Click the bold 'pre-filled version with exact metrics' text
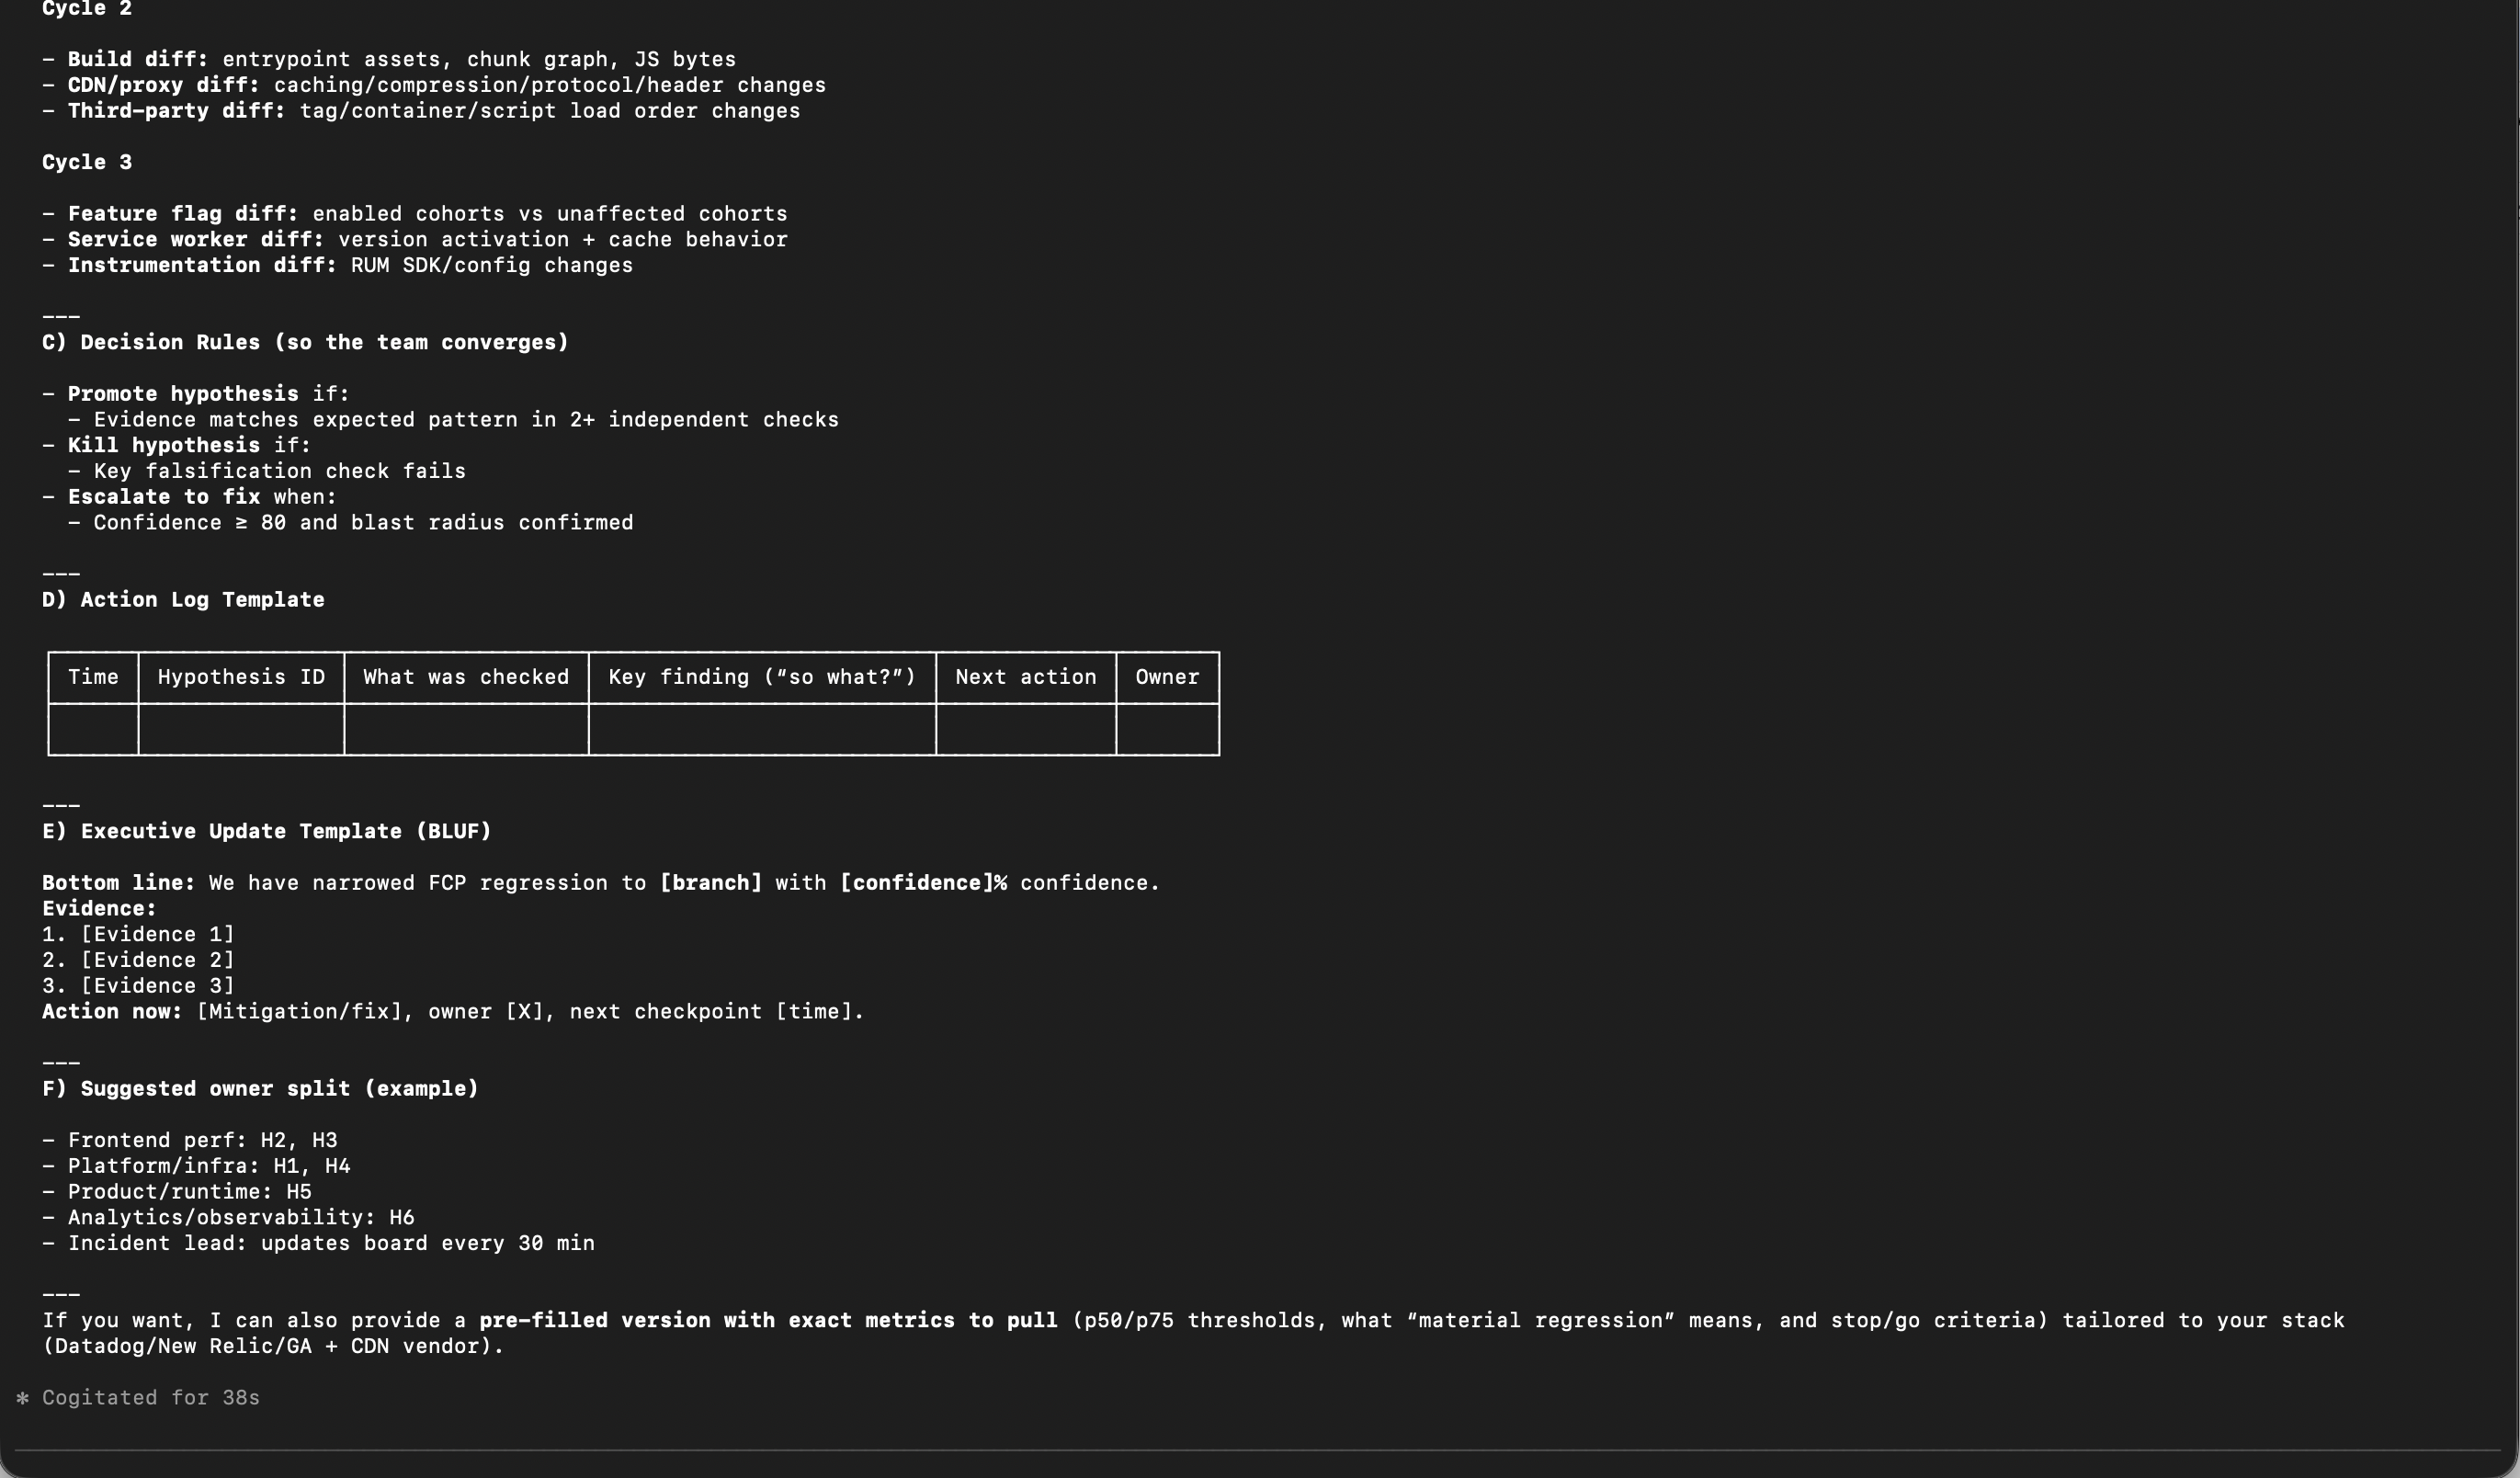 (x=767, y=1321)
